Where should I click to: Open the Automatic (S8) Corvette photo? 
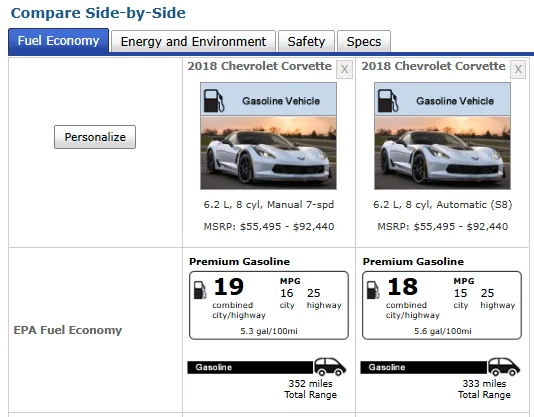click(442, 153)
